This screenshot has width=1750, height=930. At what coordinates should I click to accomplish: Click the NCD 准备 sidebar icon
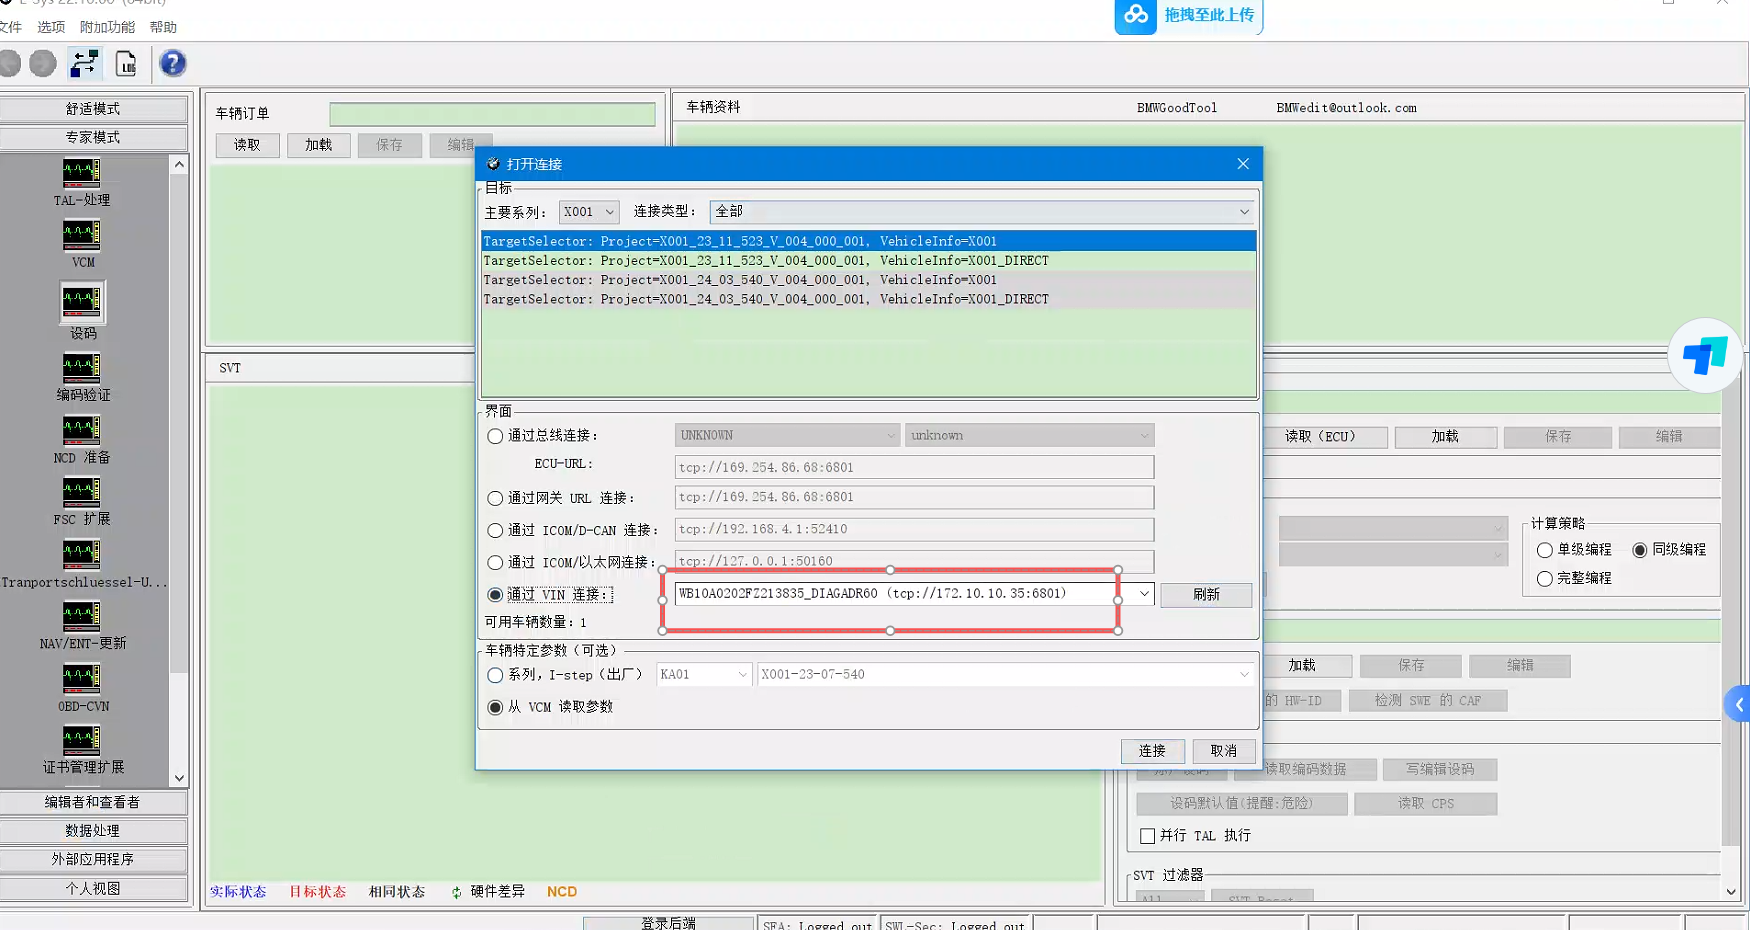click(82, 431)
